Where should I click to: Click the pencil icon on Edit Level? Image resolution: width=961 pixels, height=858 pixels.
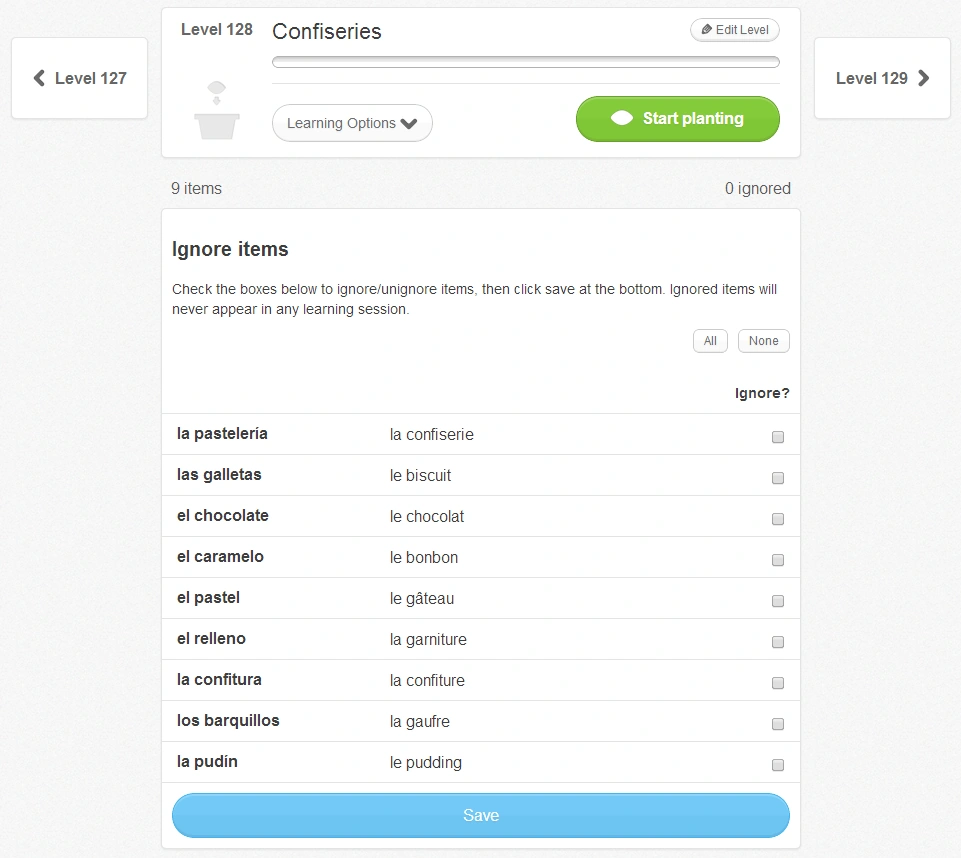[707, 30]
